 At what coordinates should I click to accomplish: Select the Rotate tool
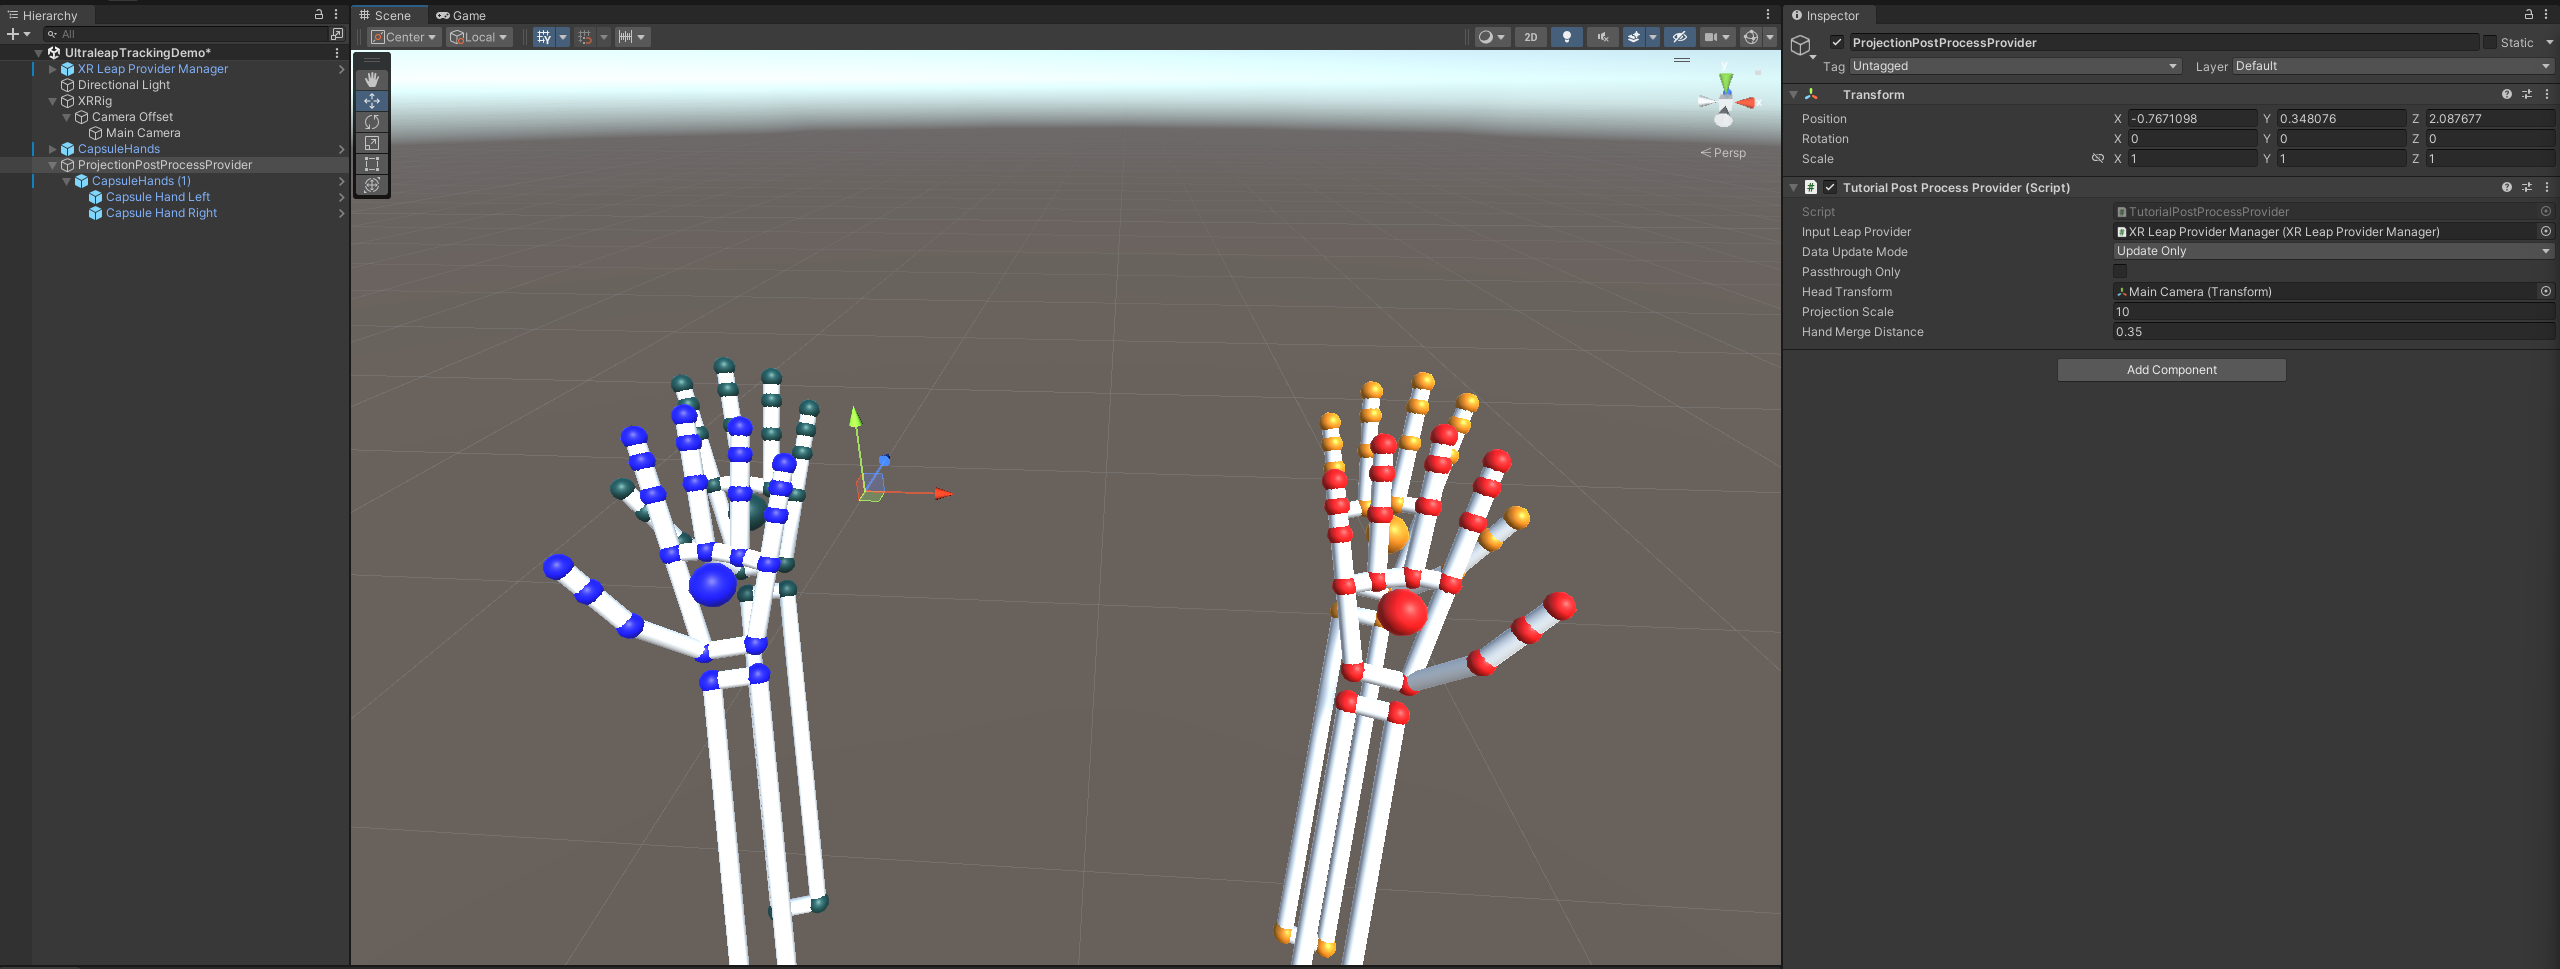coord(372,122)
